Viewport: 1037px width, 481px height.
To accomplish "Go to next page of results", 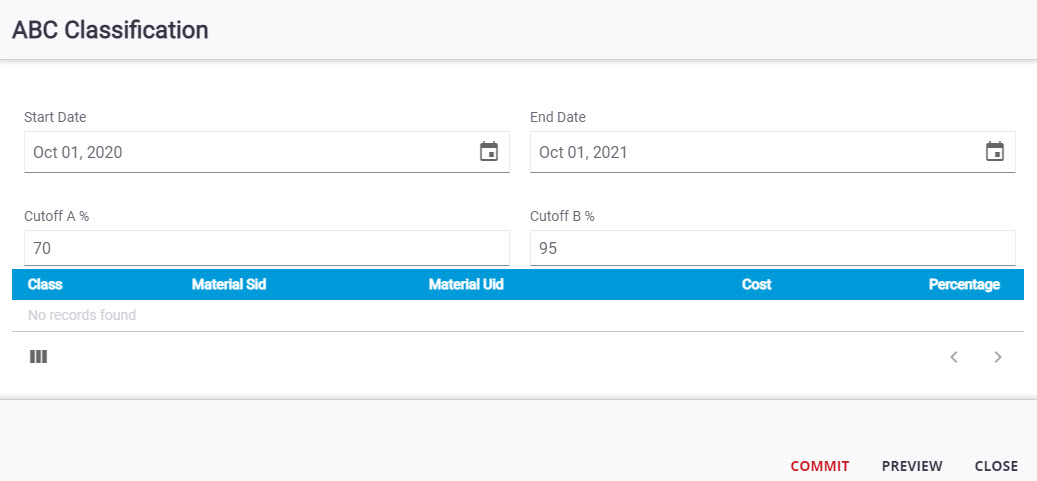I will pyautogui.click(x=998, y=357).
